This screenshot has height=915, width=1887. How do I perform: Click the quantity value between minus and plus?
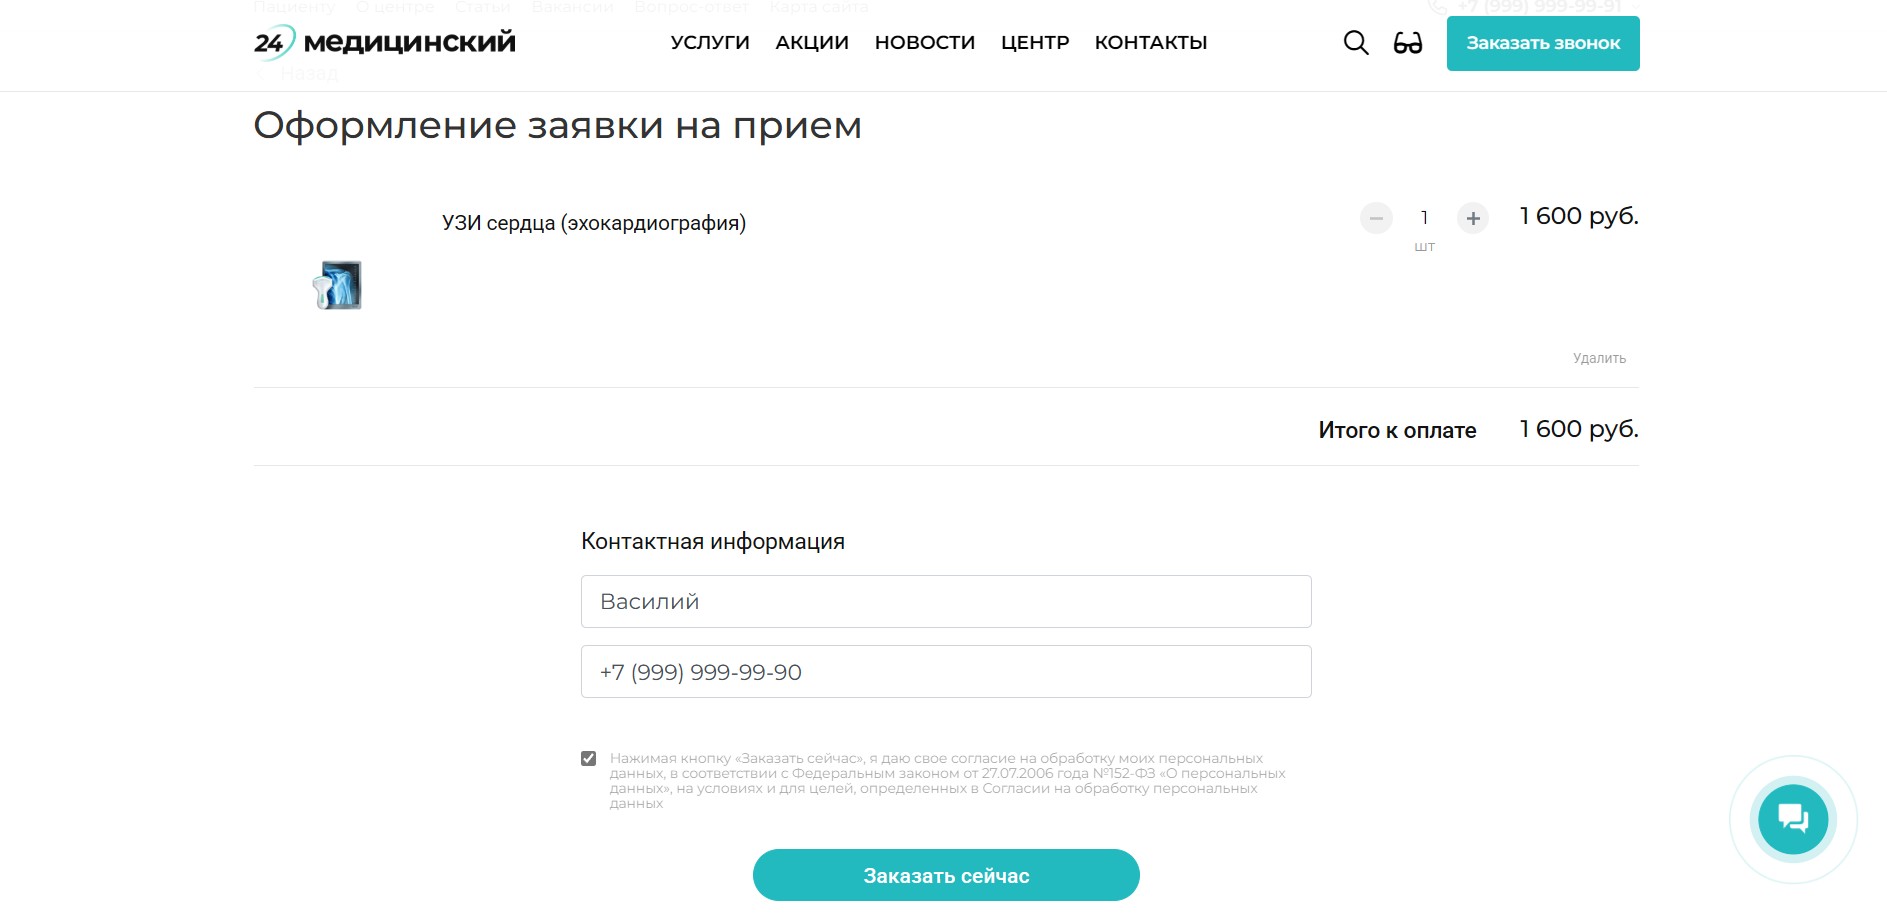click(1424, 218)
